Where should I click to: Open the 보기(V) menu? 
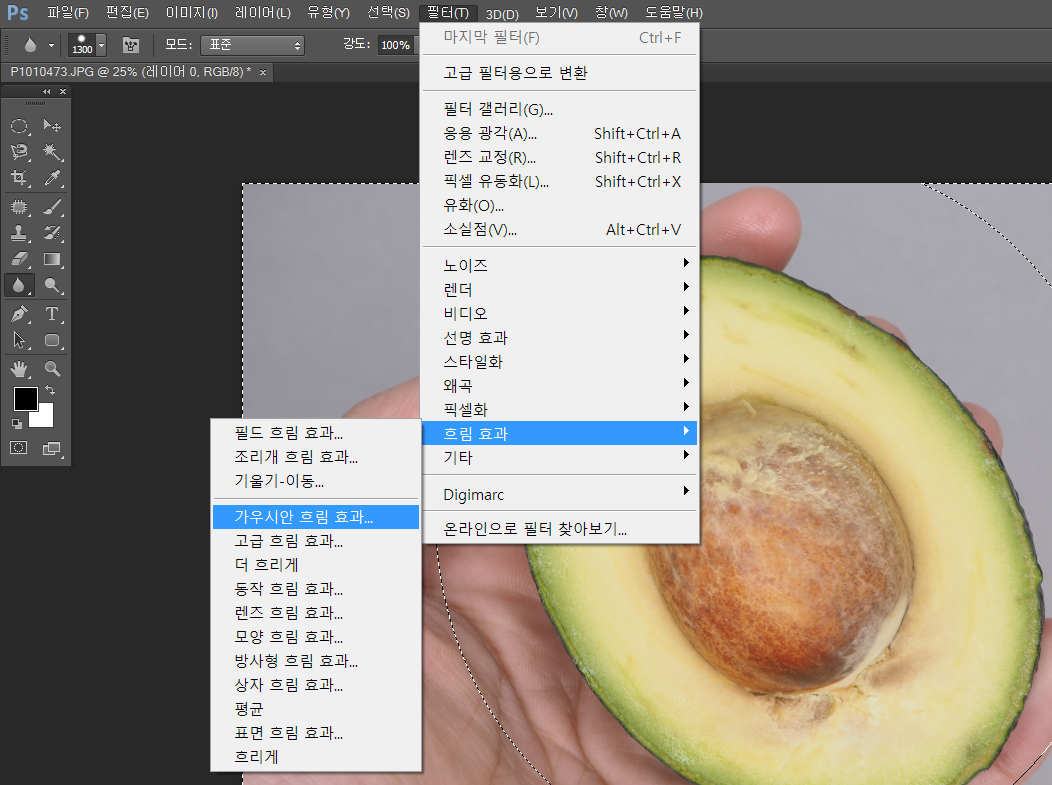pyautogui.click(x=557, y=13)
